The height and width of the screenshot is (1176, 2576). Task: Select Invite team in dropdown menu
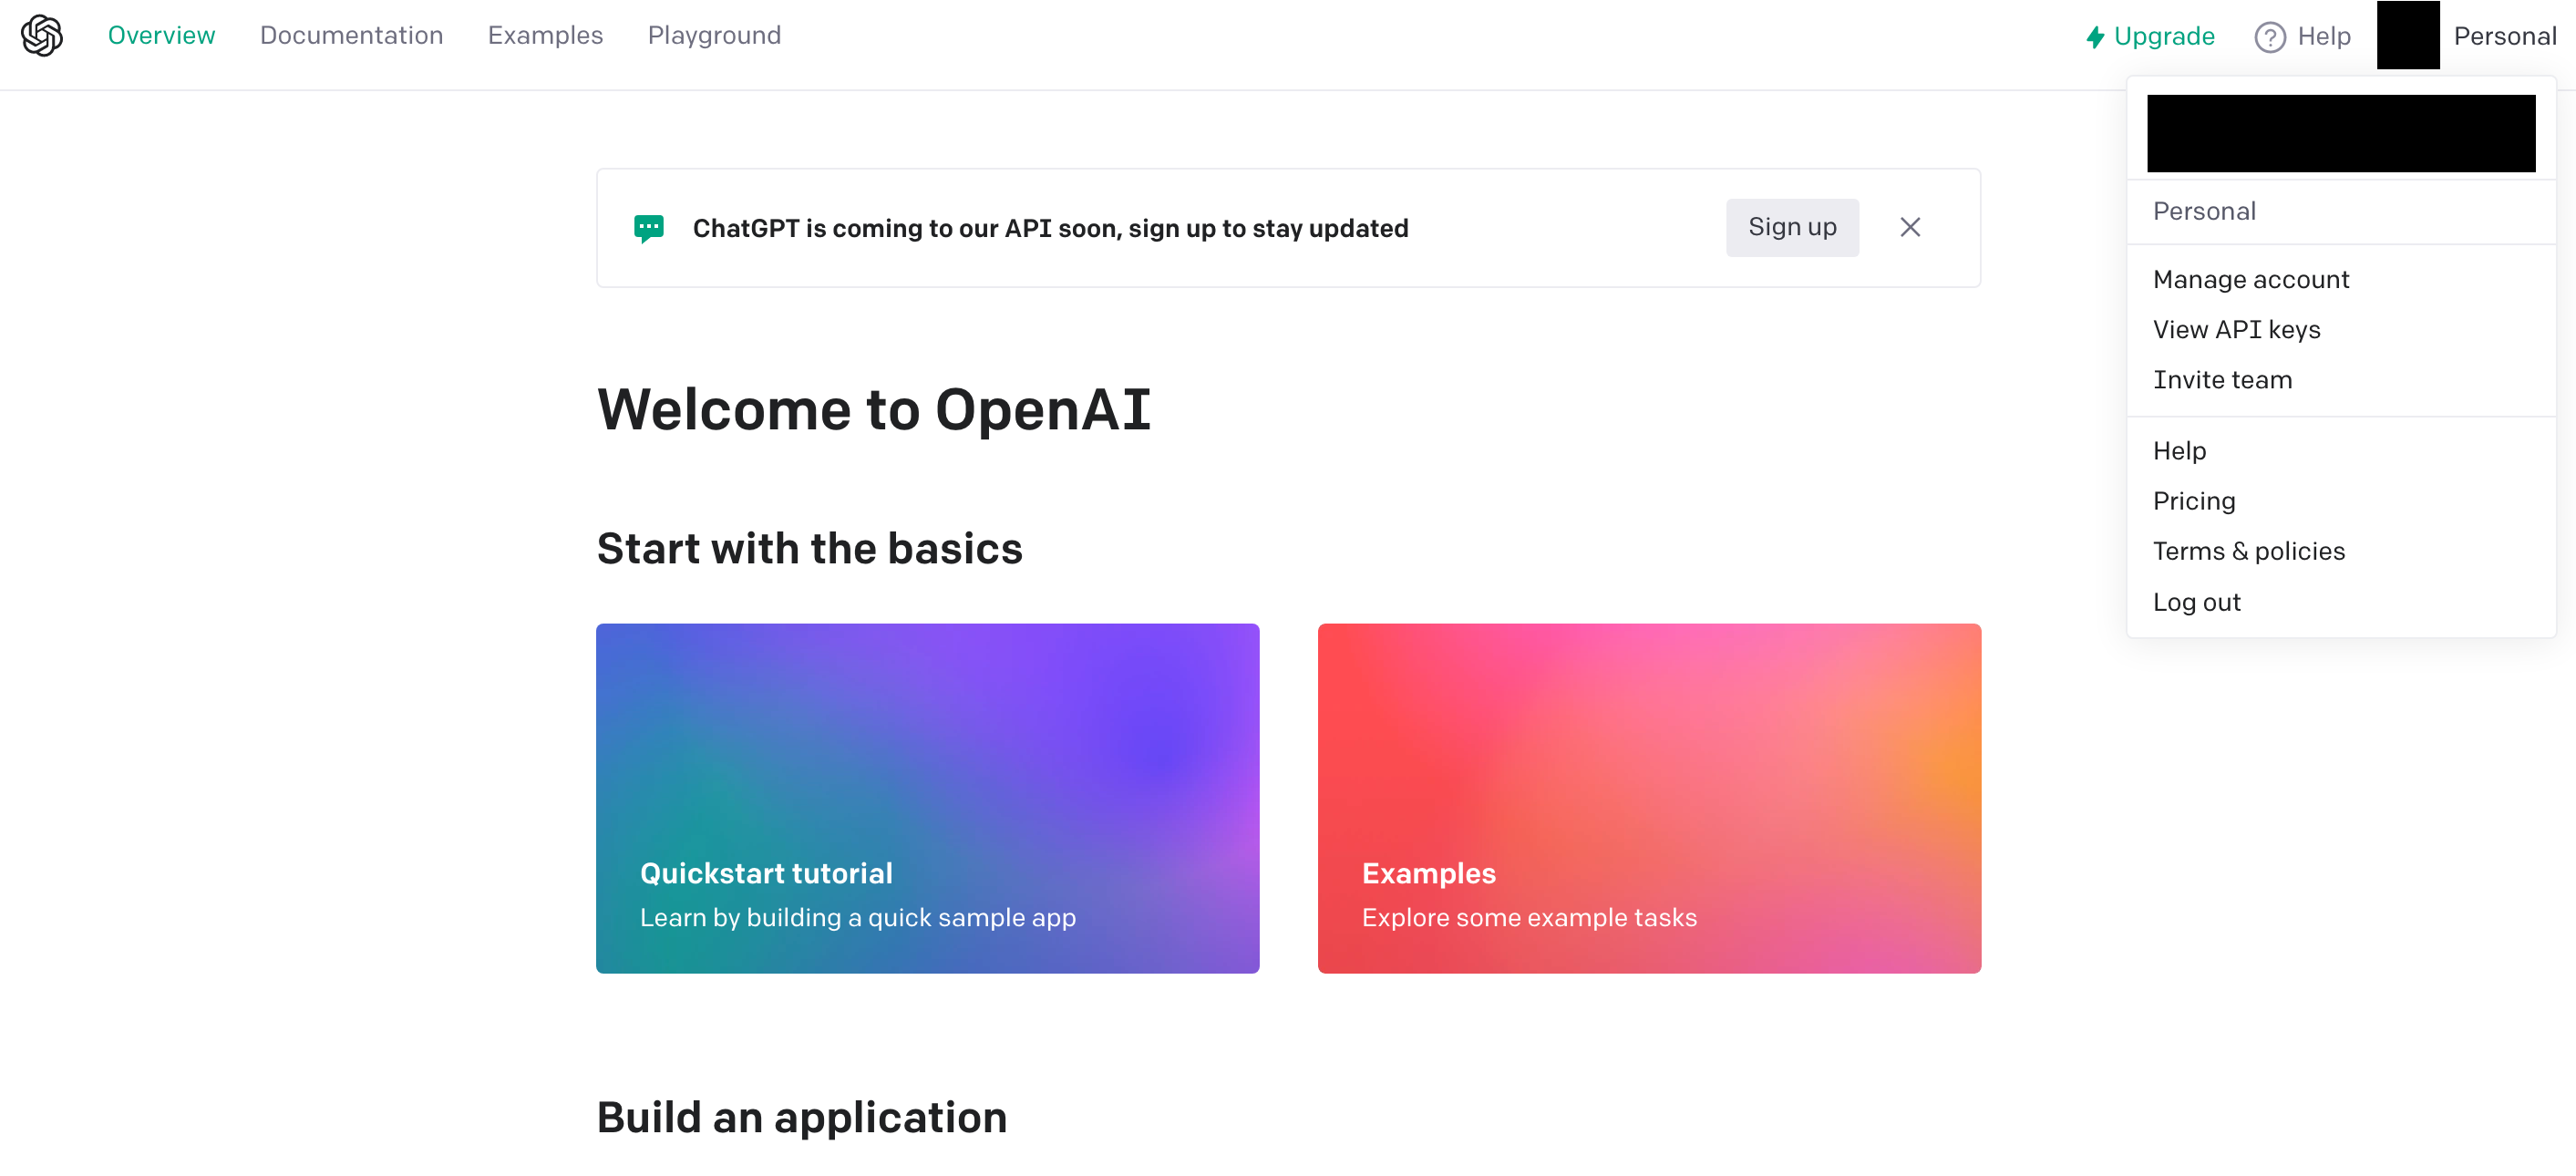(x=2222, y=379)
